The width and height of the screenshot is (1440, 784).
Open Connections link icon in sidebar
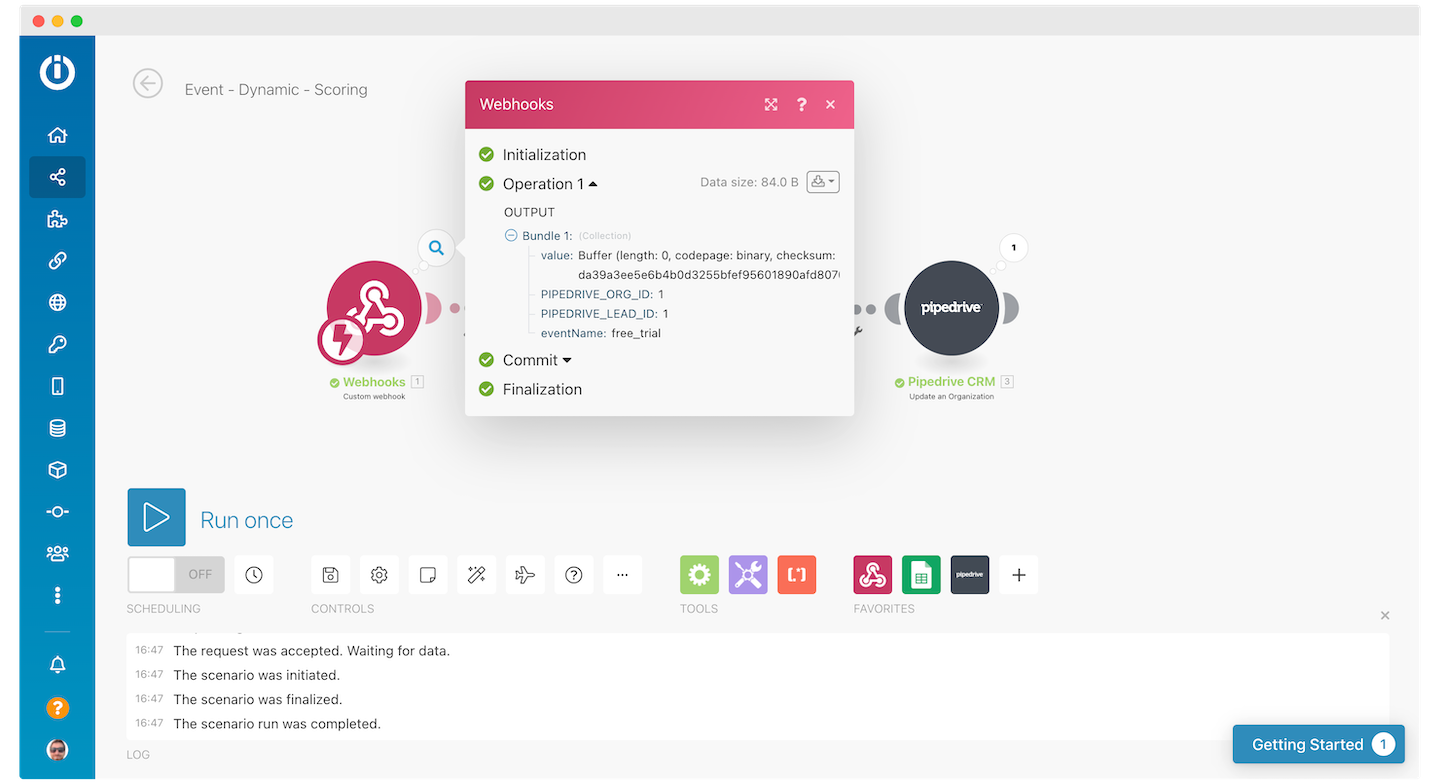57,261
